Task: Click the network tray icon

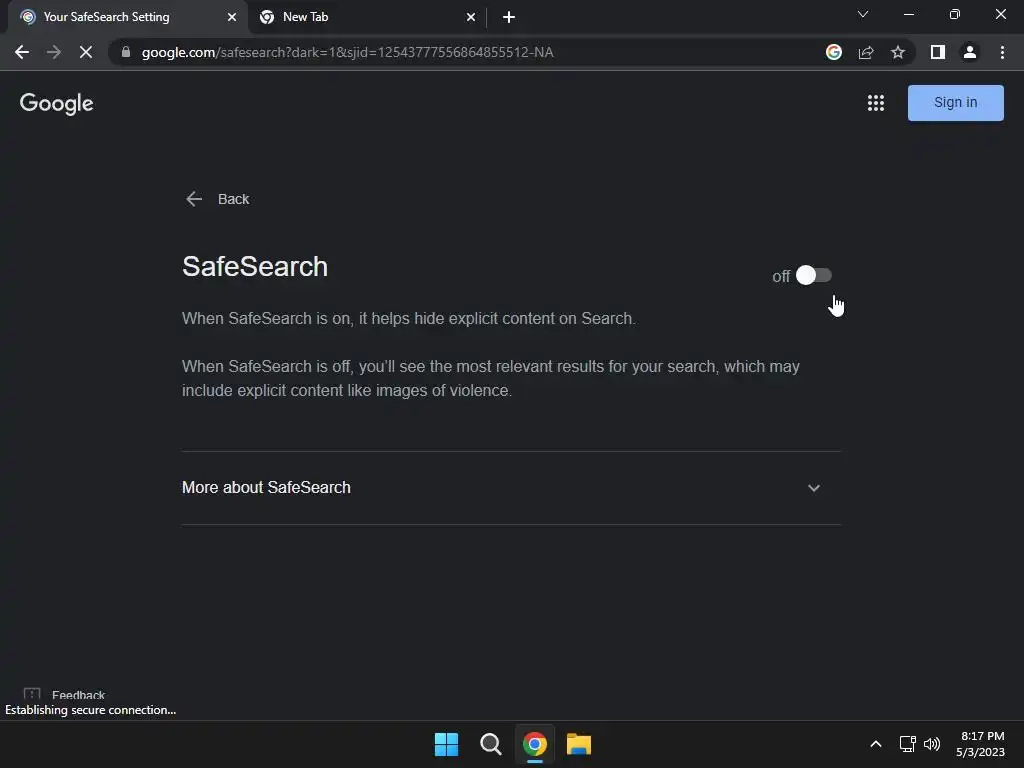Action: [907, 744]
